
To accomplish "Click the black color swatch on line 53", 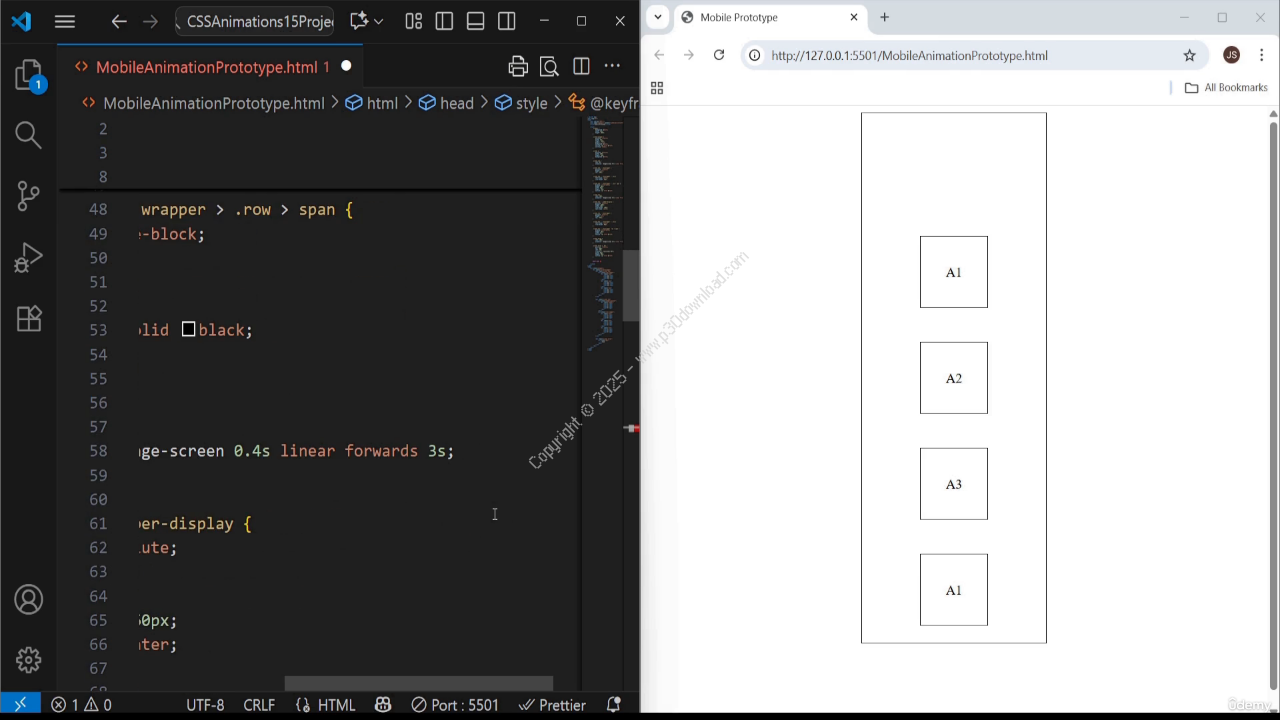I will click(188, 330).
